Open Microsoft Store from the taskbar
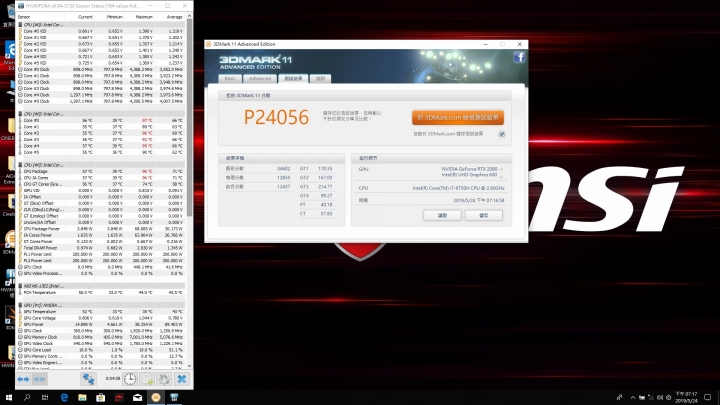Screen dimensions: 720x405 click(x=101, y=398)
